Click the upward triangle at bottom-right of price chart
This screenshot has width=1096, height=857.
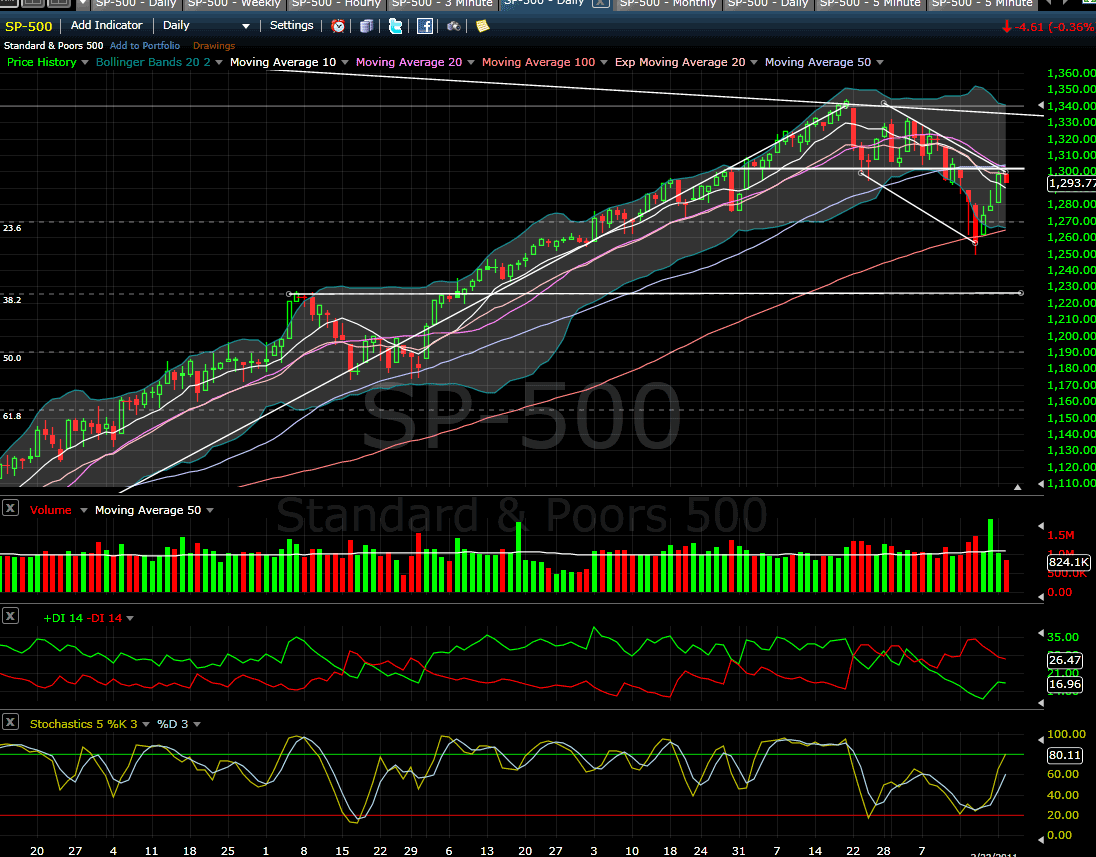point(1018,487)
